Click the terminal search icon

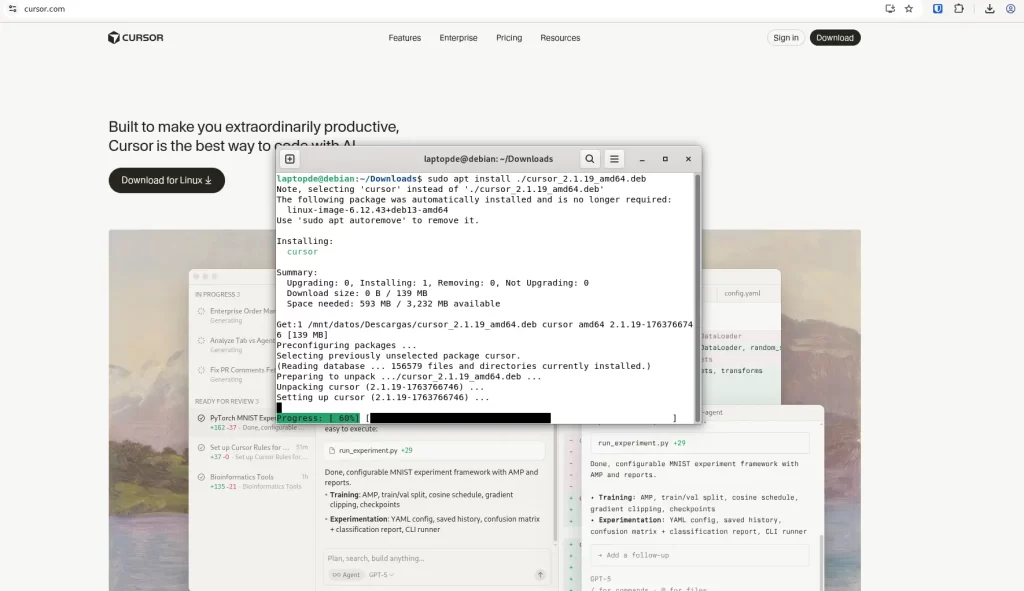click(x=590, y=159)
